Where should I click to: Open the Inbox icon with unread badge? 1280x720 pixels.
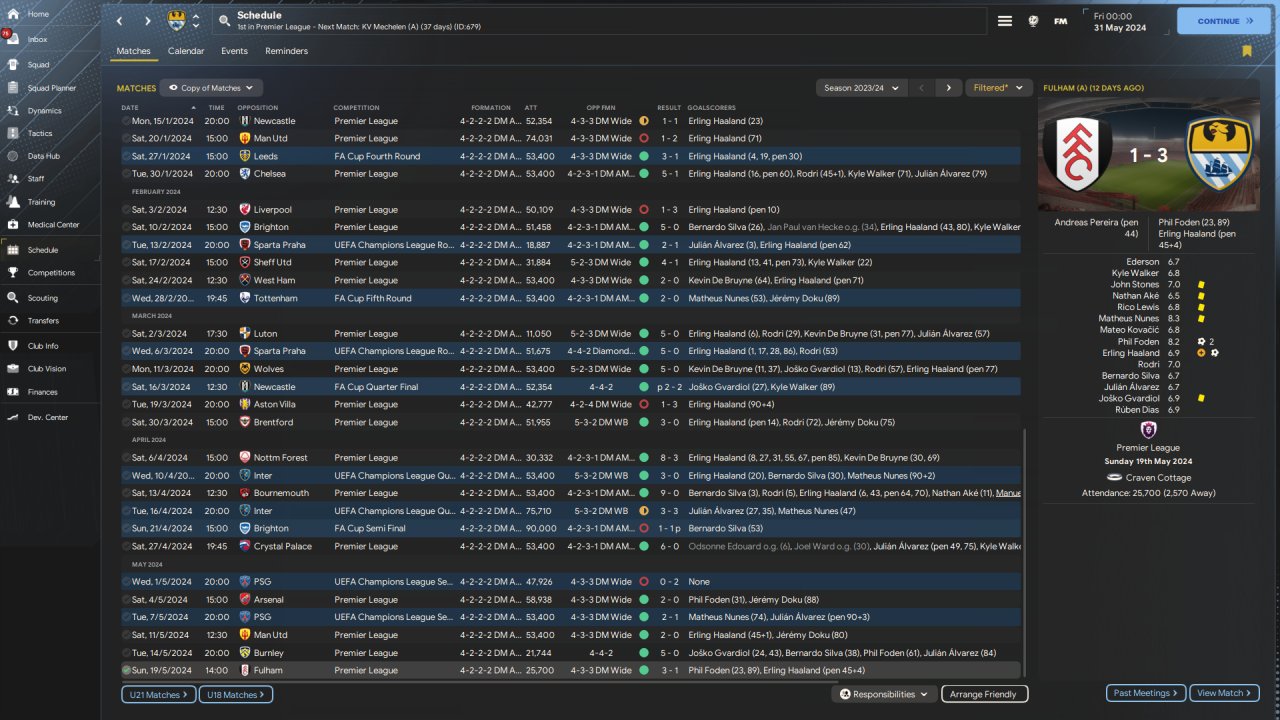[x=14, y=39]
